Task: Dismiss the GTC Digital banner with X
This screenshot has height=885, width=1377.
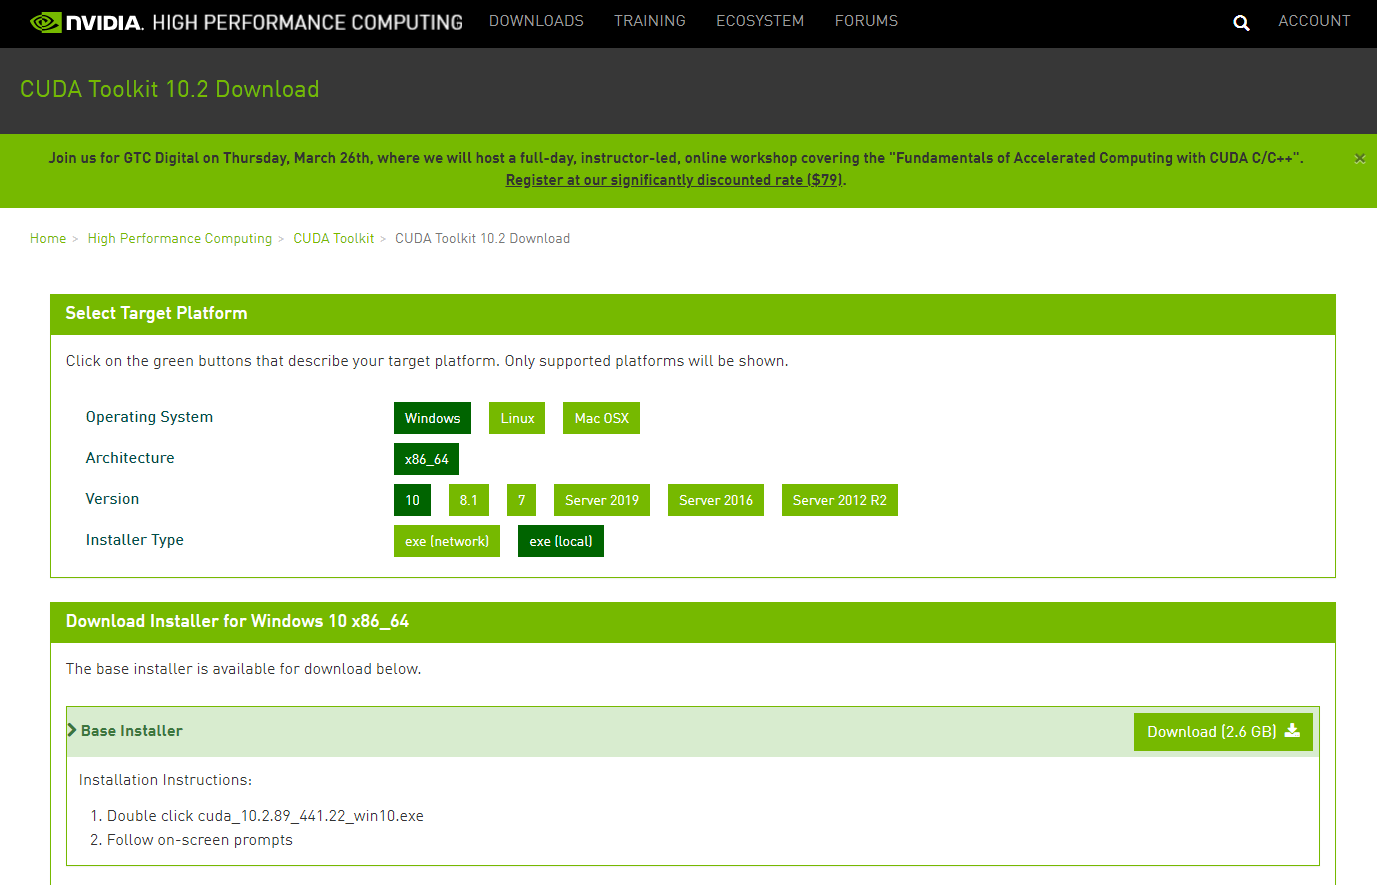Action: [1359, 158]
